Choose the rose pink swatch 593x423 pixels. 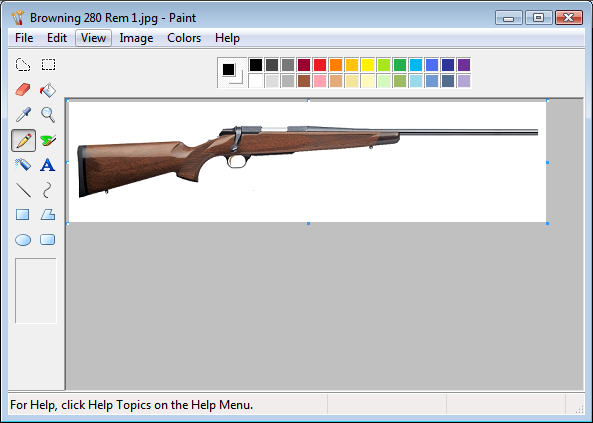coord(320,81)
